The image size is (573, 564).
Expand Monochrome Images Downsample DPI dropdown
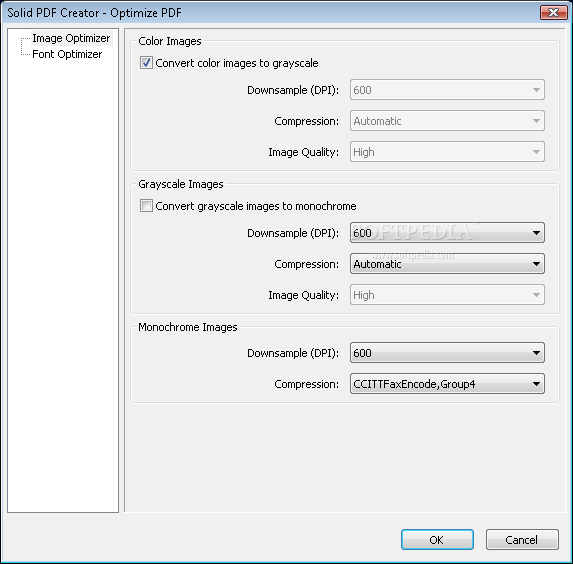pos(447,352)
